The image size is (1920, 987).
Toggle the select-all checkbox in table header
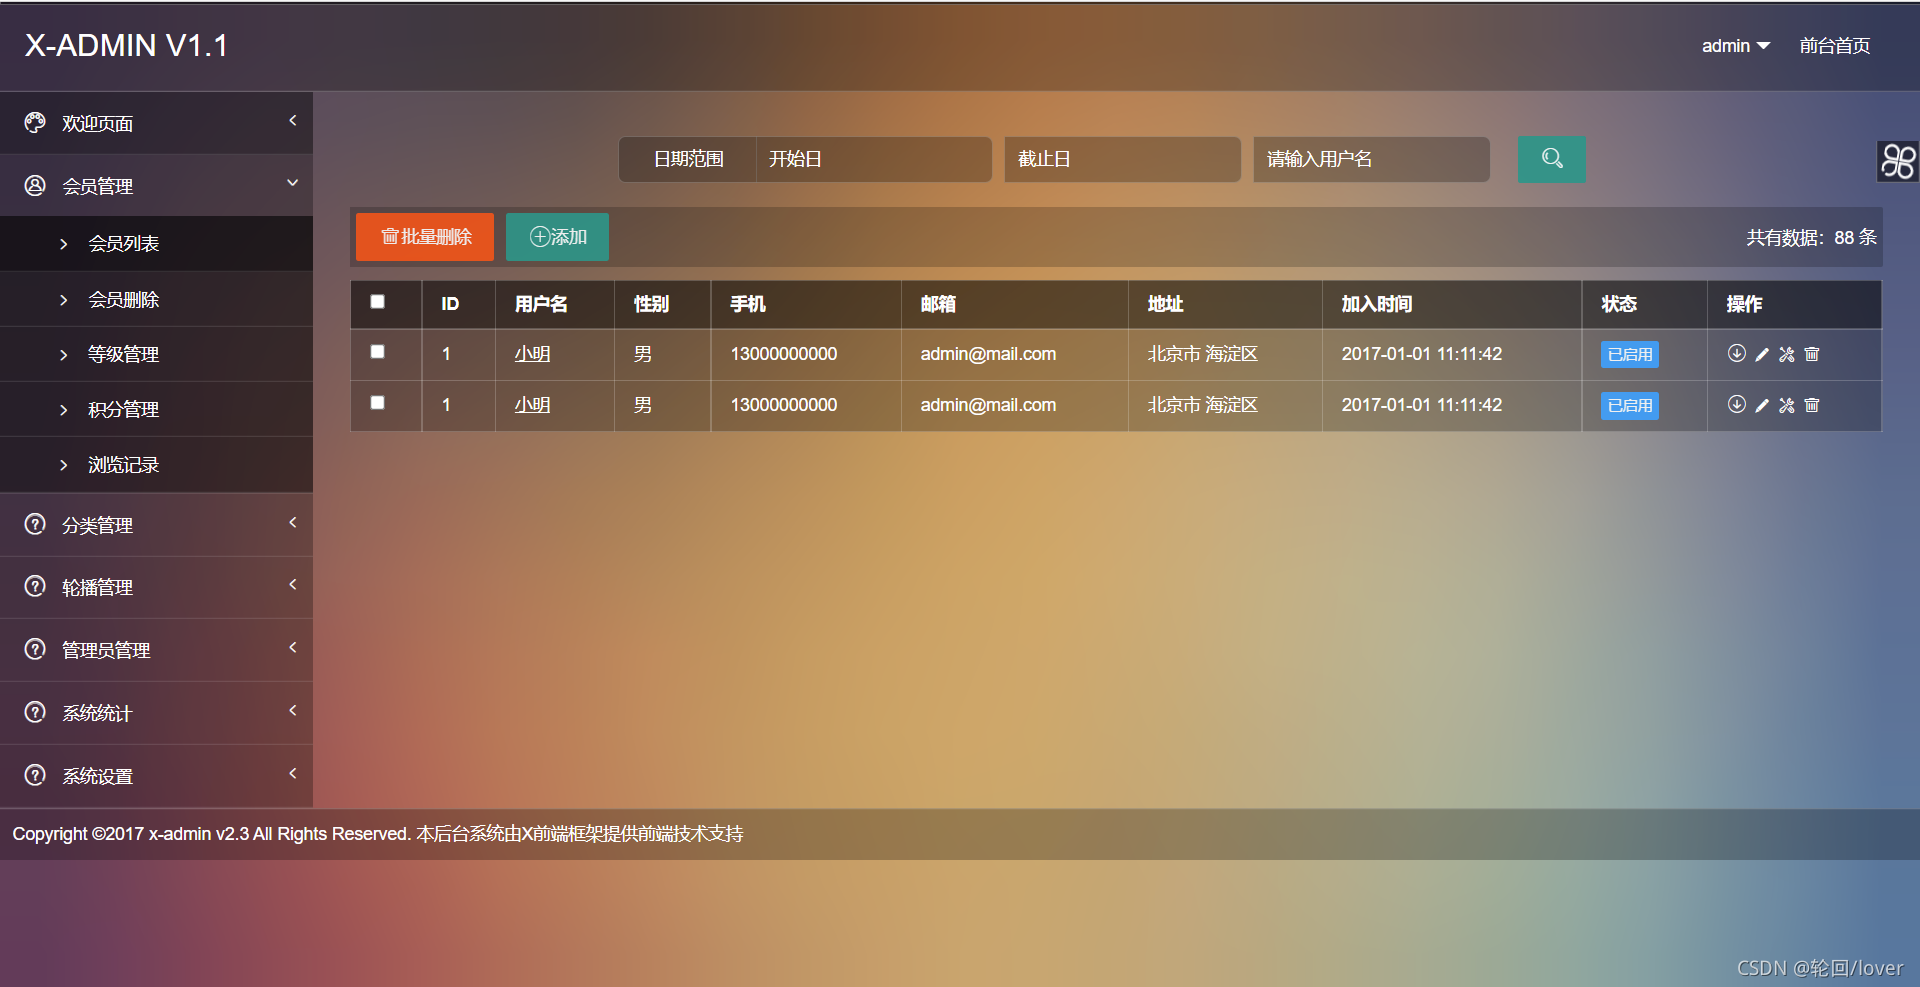(x=378, y=302)
